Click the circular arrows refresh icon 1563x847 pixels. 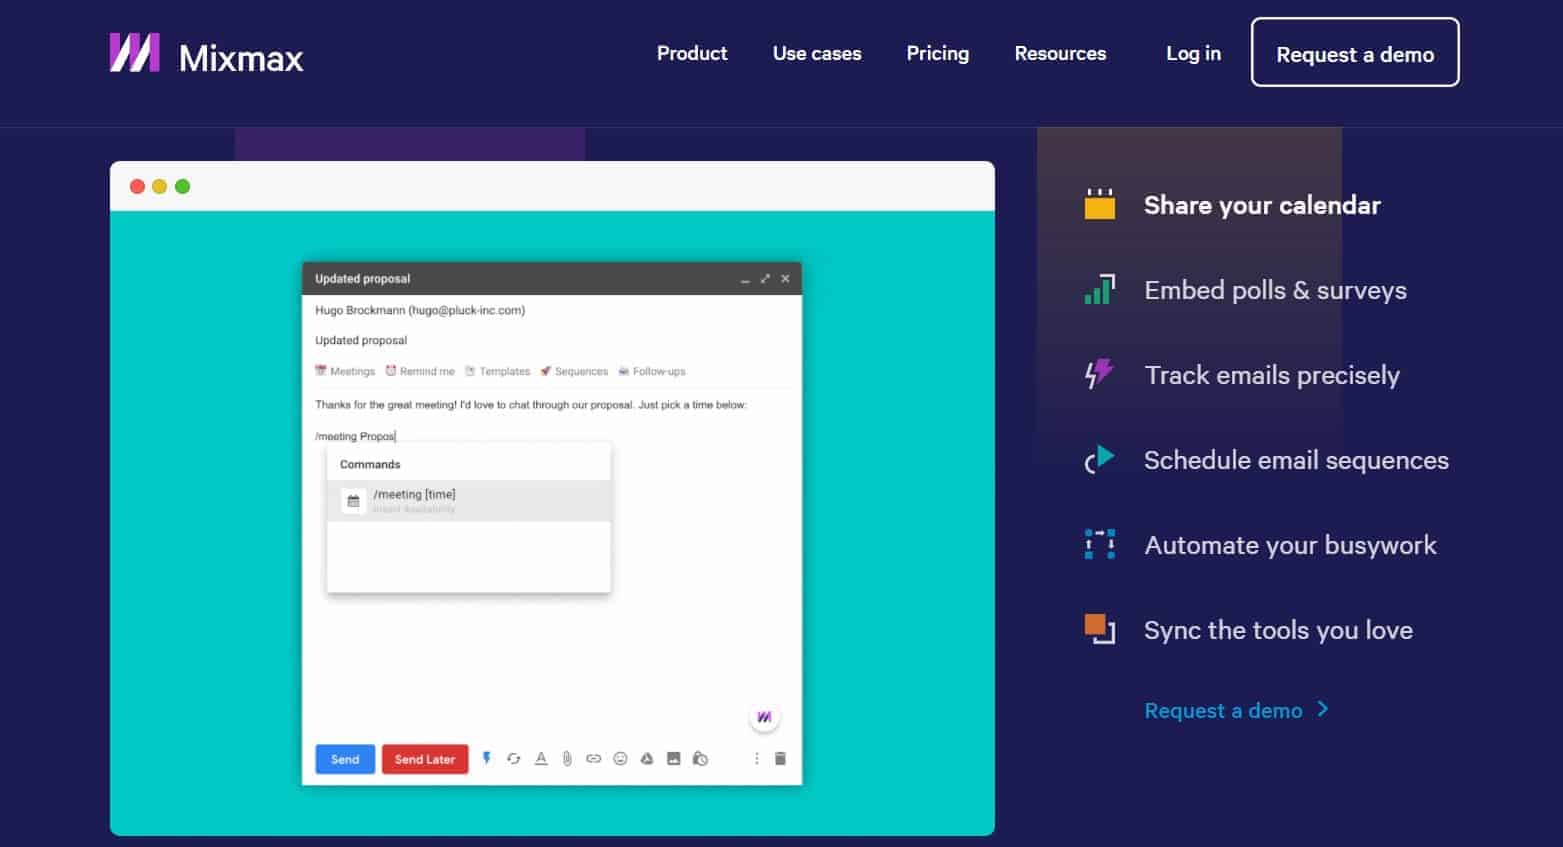513,759
